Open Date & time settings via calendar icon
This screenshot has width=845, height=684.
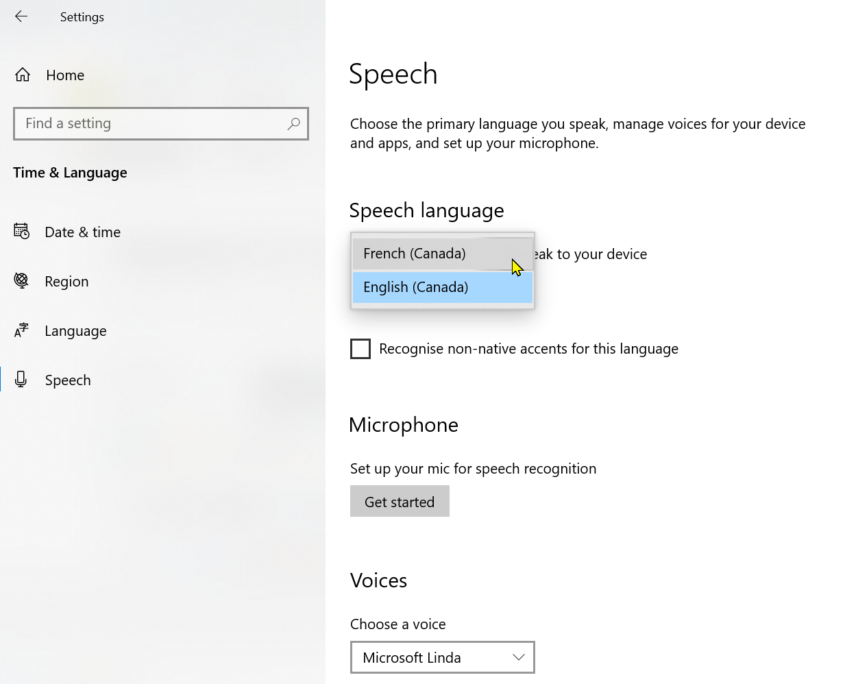coord(21,231)
